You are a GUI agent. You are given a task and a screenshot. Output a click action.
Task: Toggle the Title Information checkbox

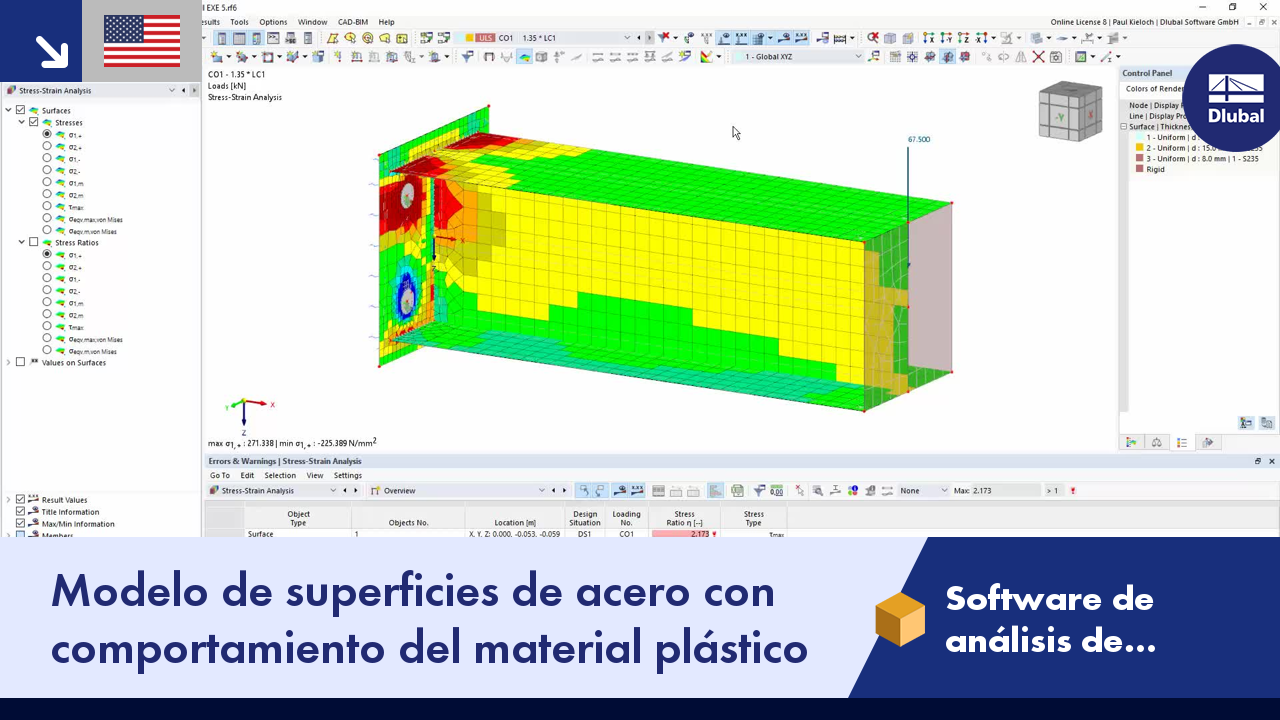pos(21,511)
